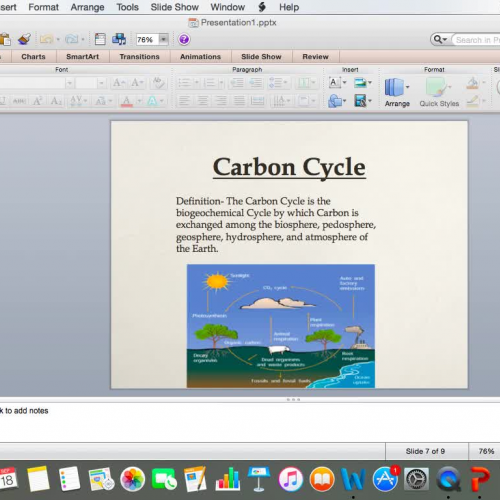500x500 pixels.
Task: Open the Help menu
Action: 289,7
